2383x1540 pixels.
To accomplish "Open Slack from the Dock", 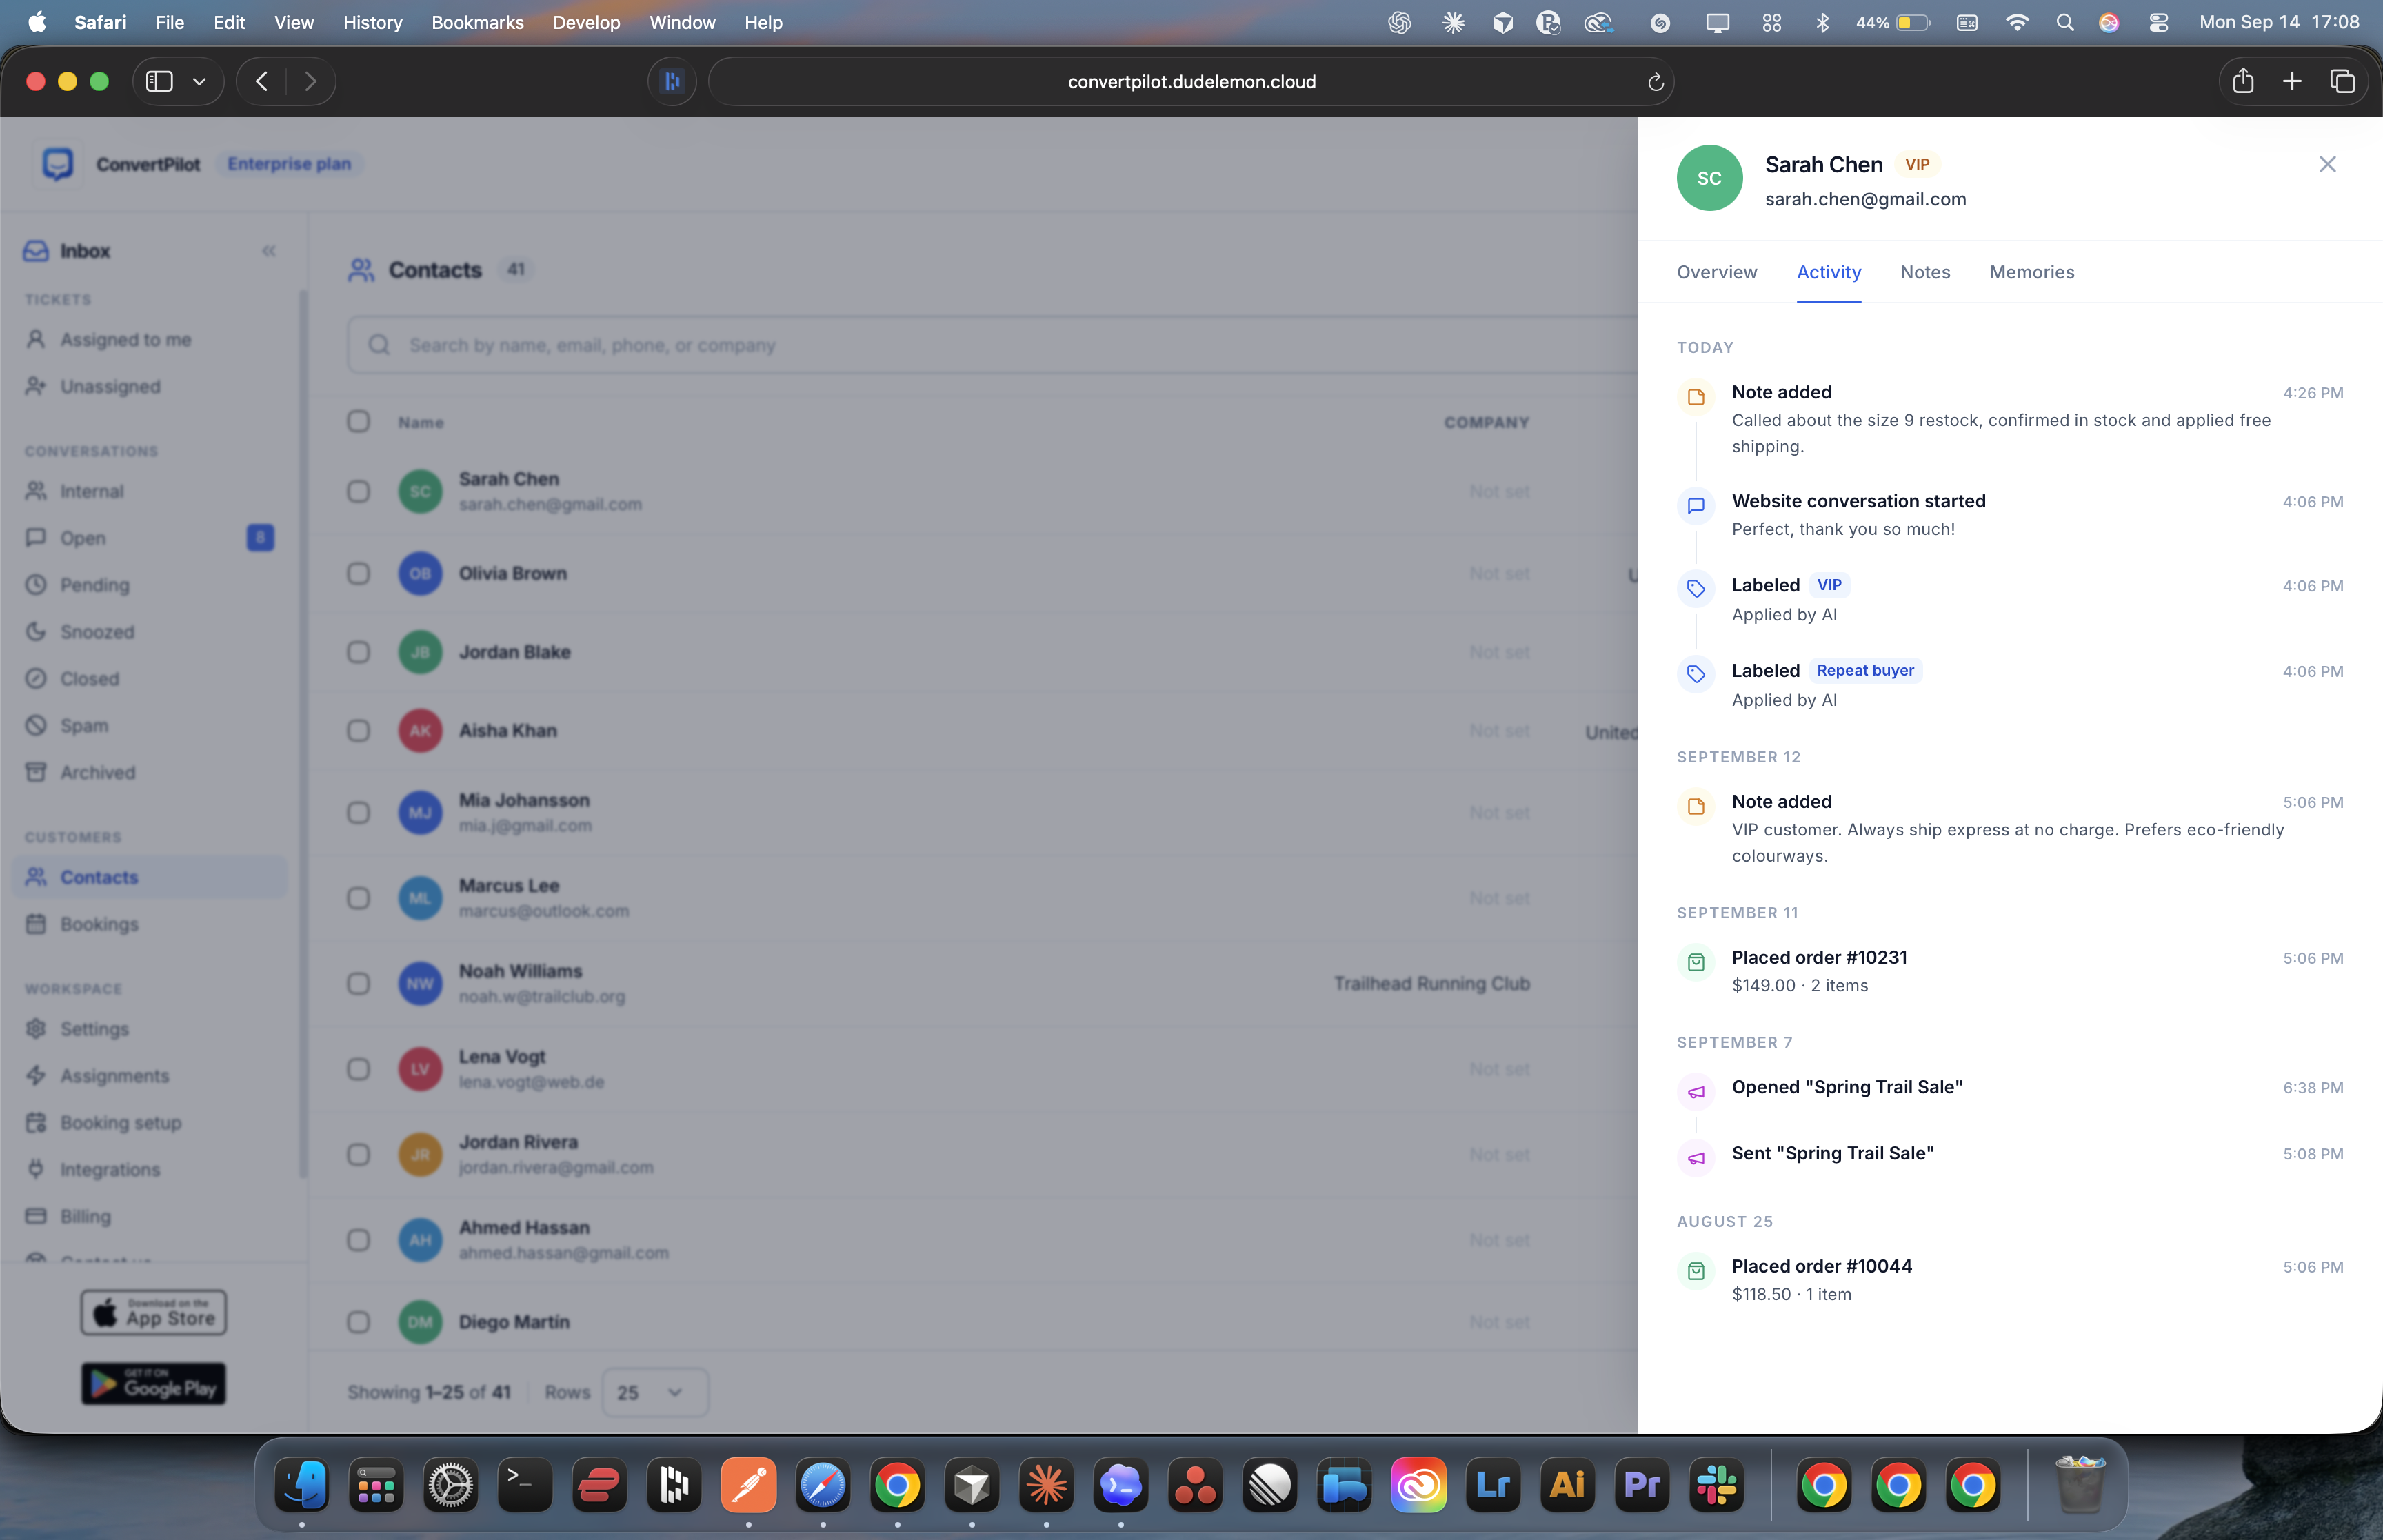I will coord(1716,1485).
